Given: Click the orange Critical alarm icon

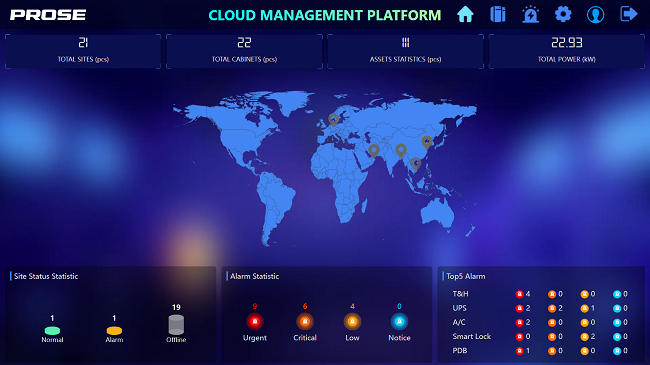Looking at the screenshot, I should tap(305, 321).
